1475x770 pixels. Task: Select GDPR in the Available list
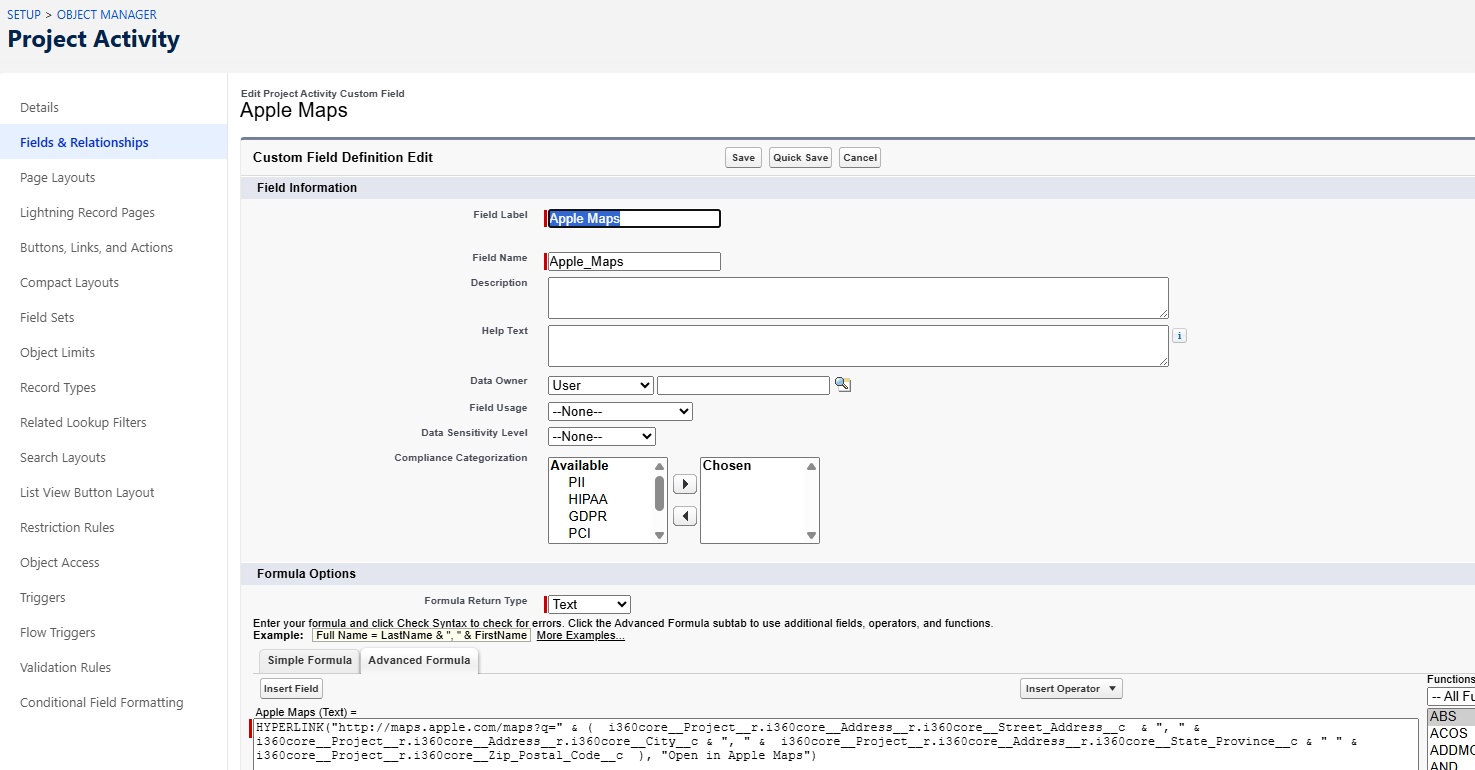pyautogui.click(x=587, y=516)
